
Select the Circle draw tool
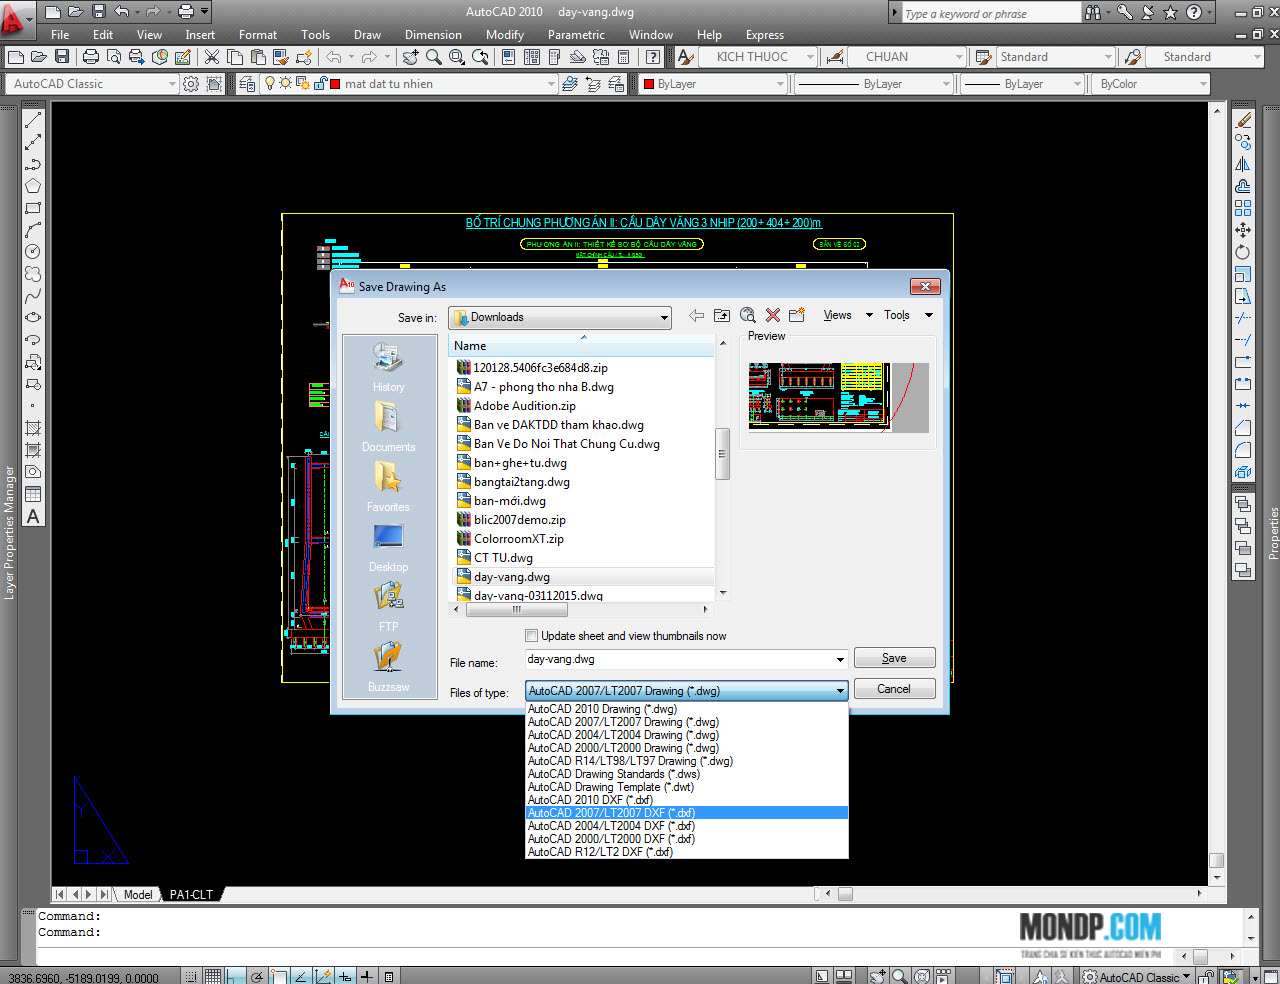tap(33, 251)
